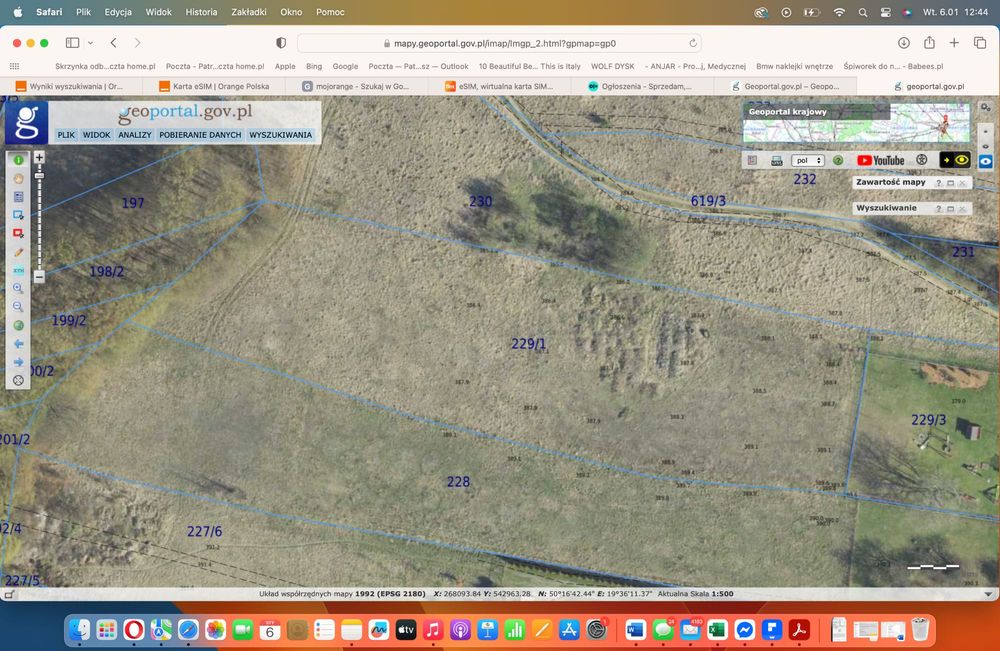This screenshot has height=651, width=1000.
Task: Open the ANALIZY menu
Action: point(135,135)
